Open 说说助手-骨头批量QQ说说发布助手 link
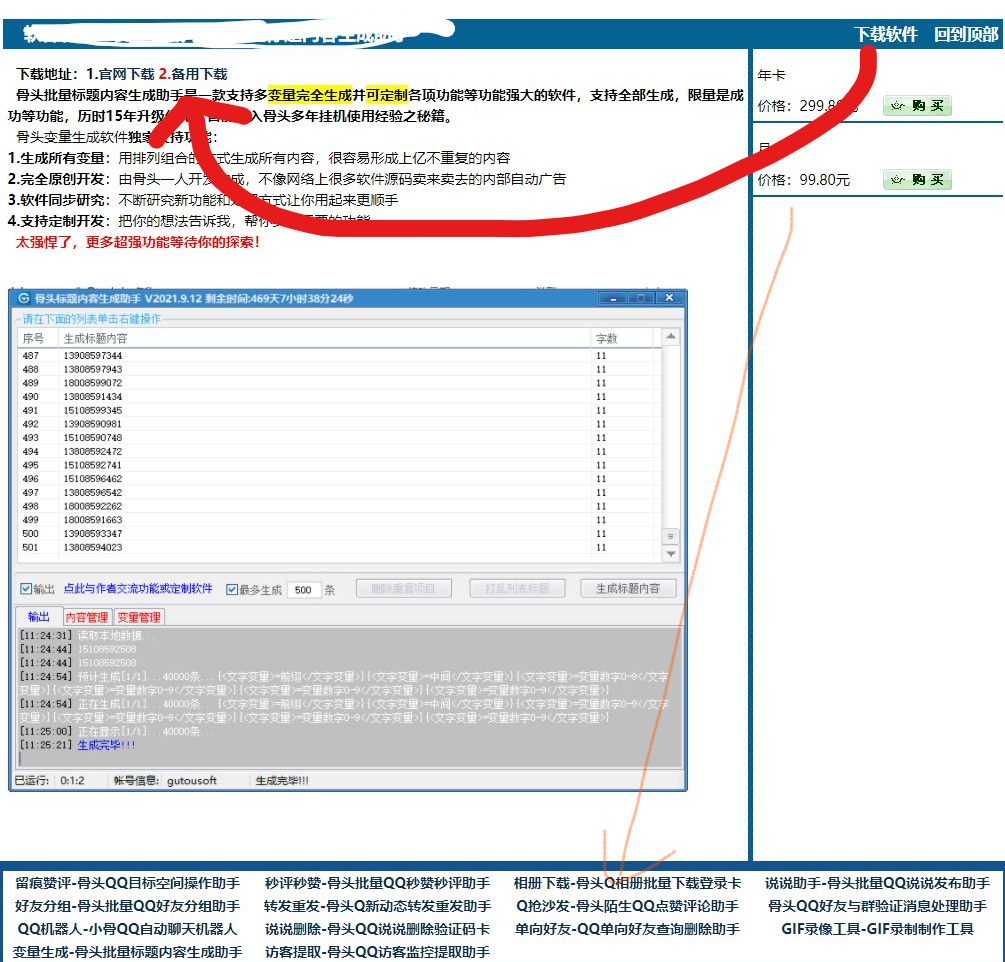 [877, 883]
